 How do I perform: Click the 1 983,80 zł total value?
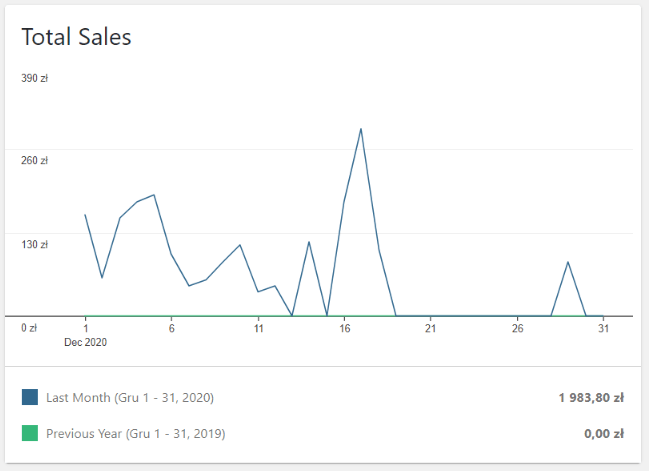pyautogui.click(x=591, y=397)
